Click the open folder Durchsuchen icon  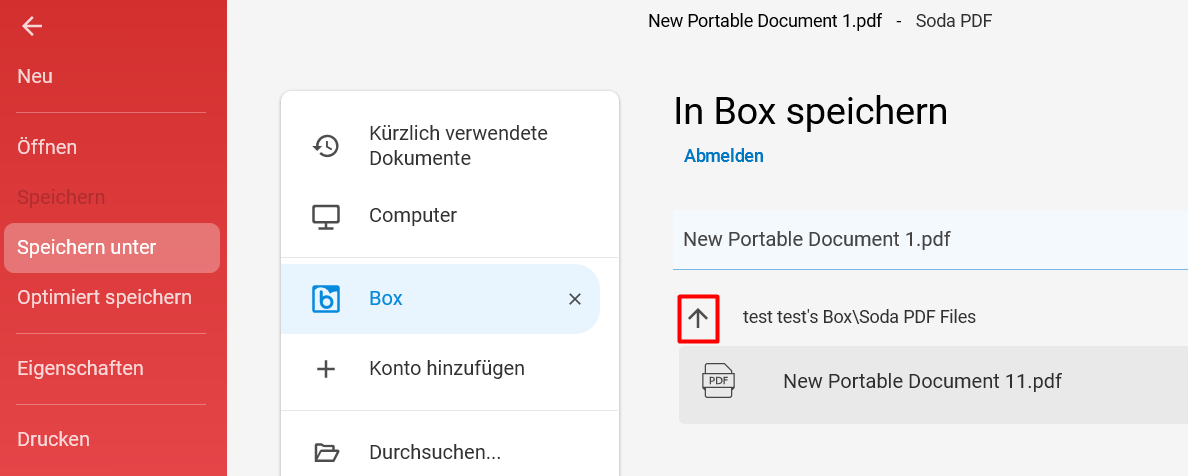(326, 453)
